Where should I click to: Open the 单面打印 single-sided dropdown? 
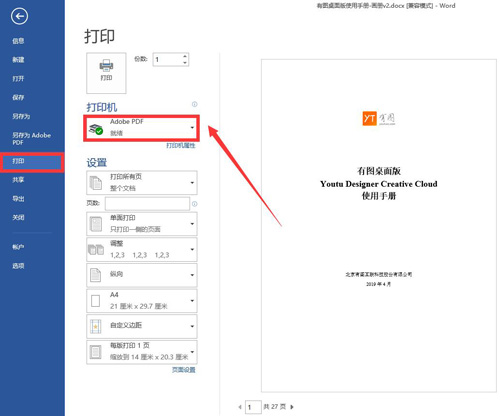tap(142, 224)
